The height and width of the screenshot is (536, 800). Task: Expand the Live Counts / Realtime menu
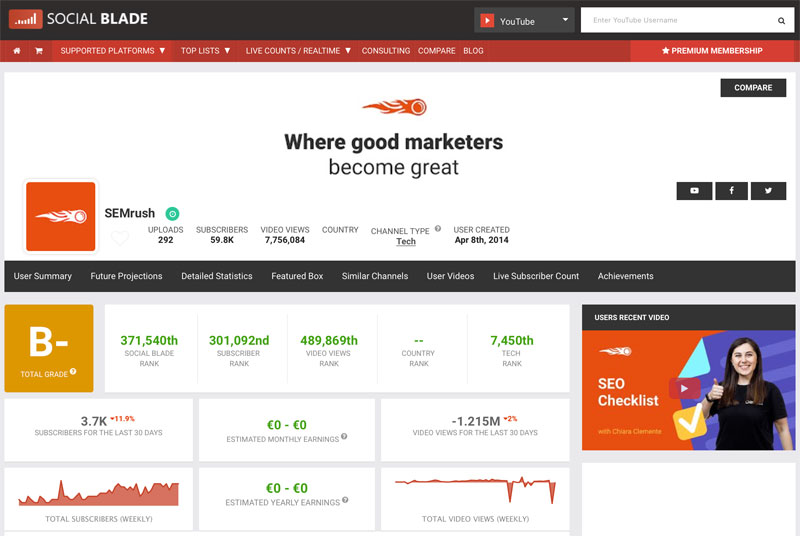coord(298,51)
